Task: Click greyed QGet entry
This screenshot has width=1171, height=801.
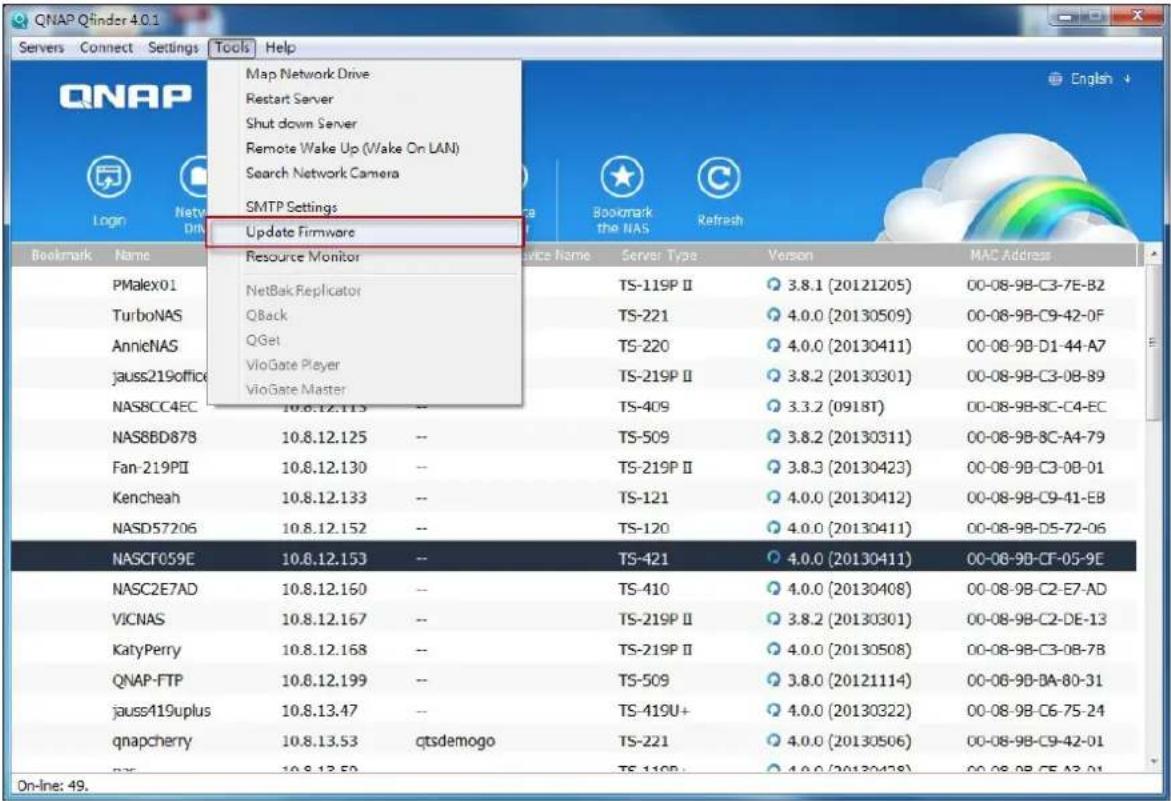Action: (364, 340)
